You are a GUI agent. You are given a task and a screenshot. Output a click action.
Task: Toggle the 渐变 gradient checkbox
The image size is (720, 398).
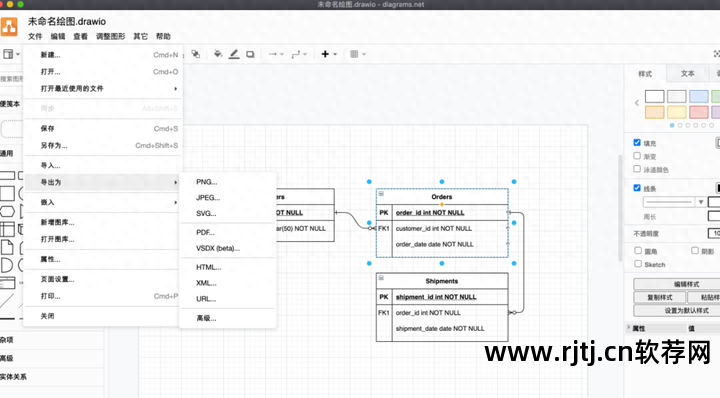pos(637,156)
